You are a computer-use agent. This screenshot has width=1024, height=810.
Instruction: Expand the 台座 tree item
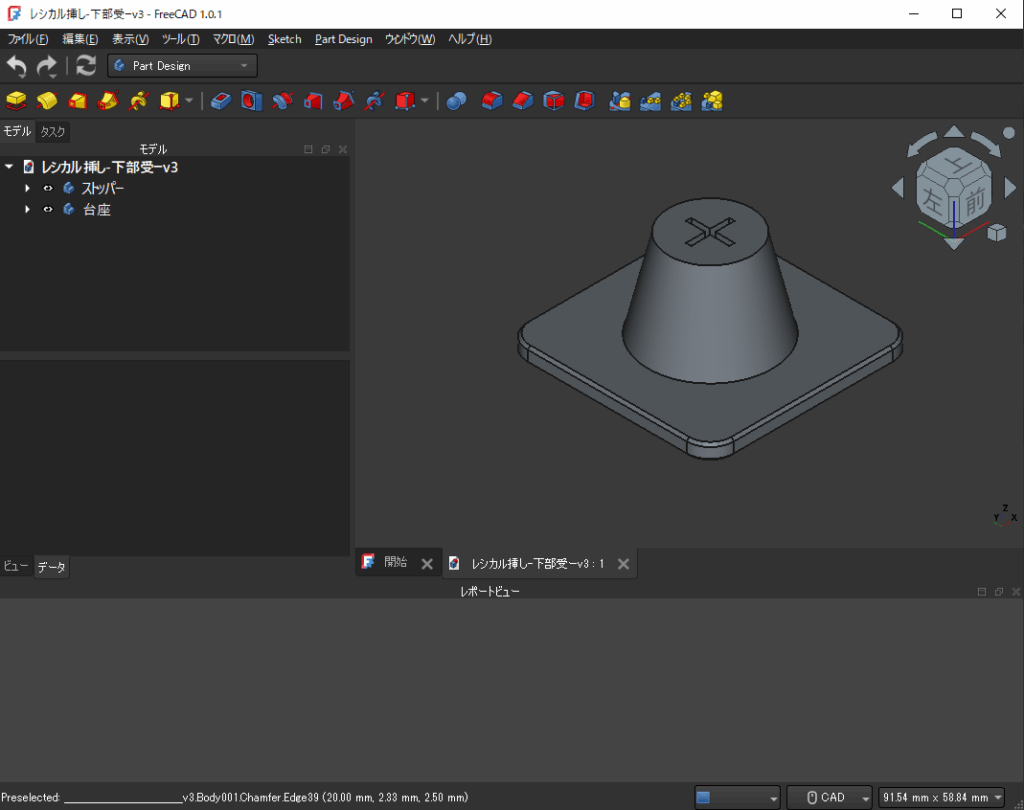coord(28,209)
